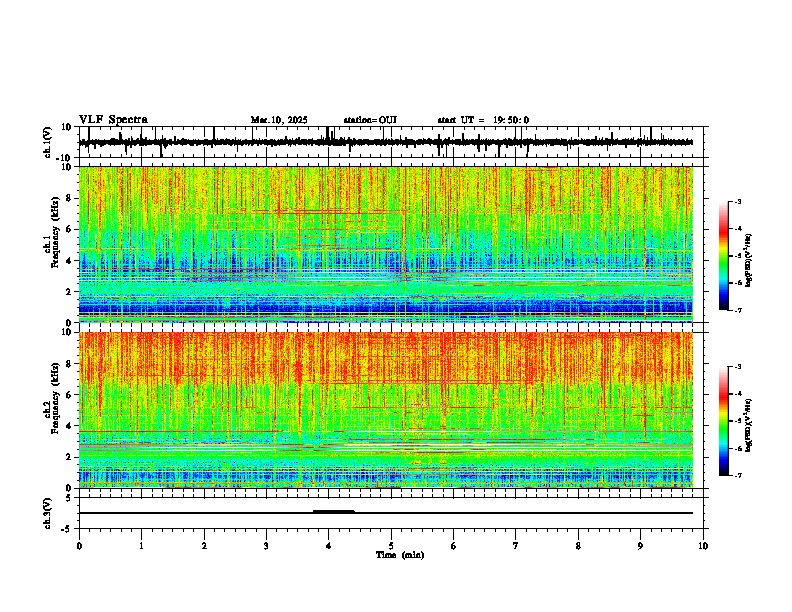
Task: Click the "-7" label on ch.2 color scale
Action: coord(738,475)
